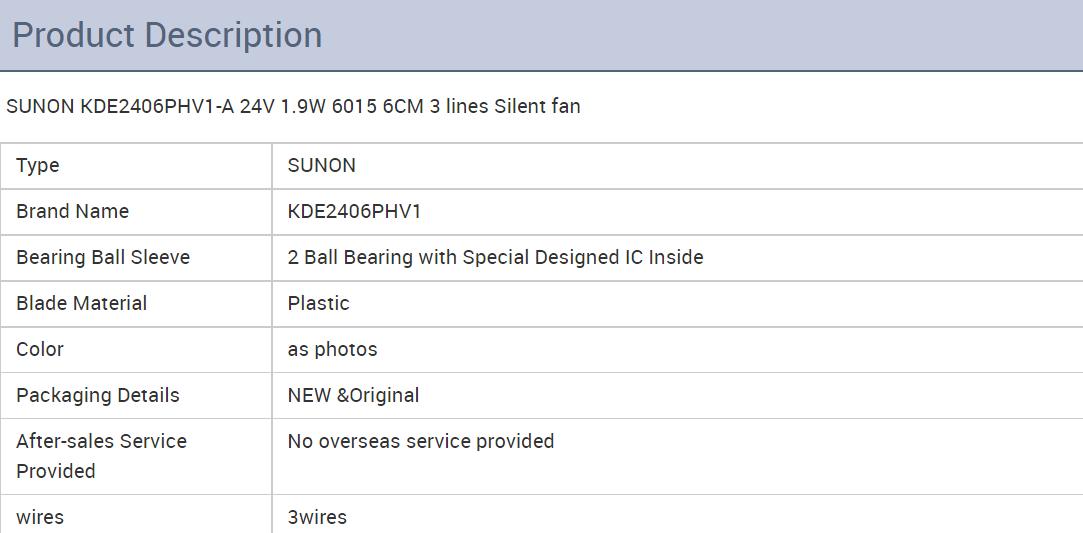Click the Brand Name label
The width and height of the screenshot is (1083, 533).
click(73, 211)
